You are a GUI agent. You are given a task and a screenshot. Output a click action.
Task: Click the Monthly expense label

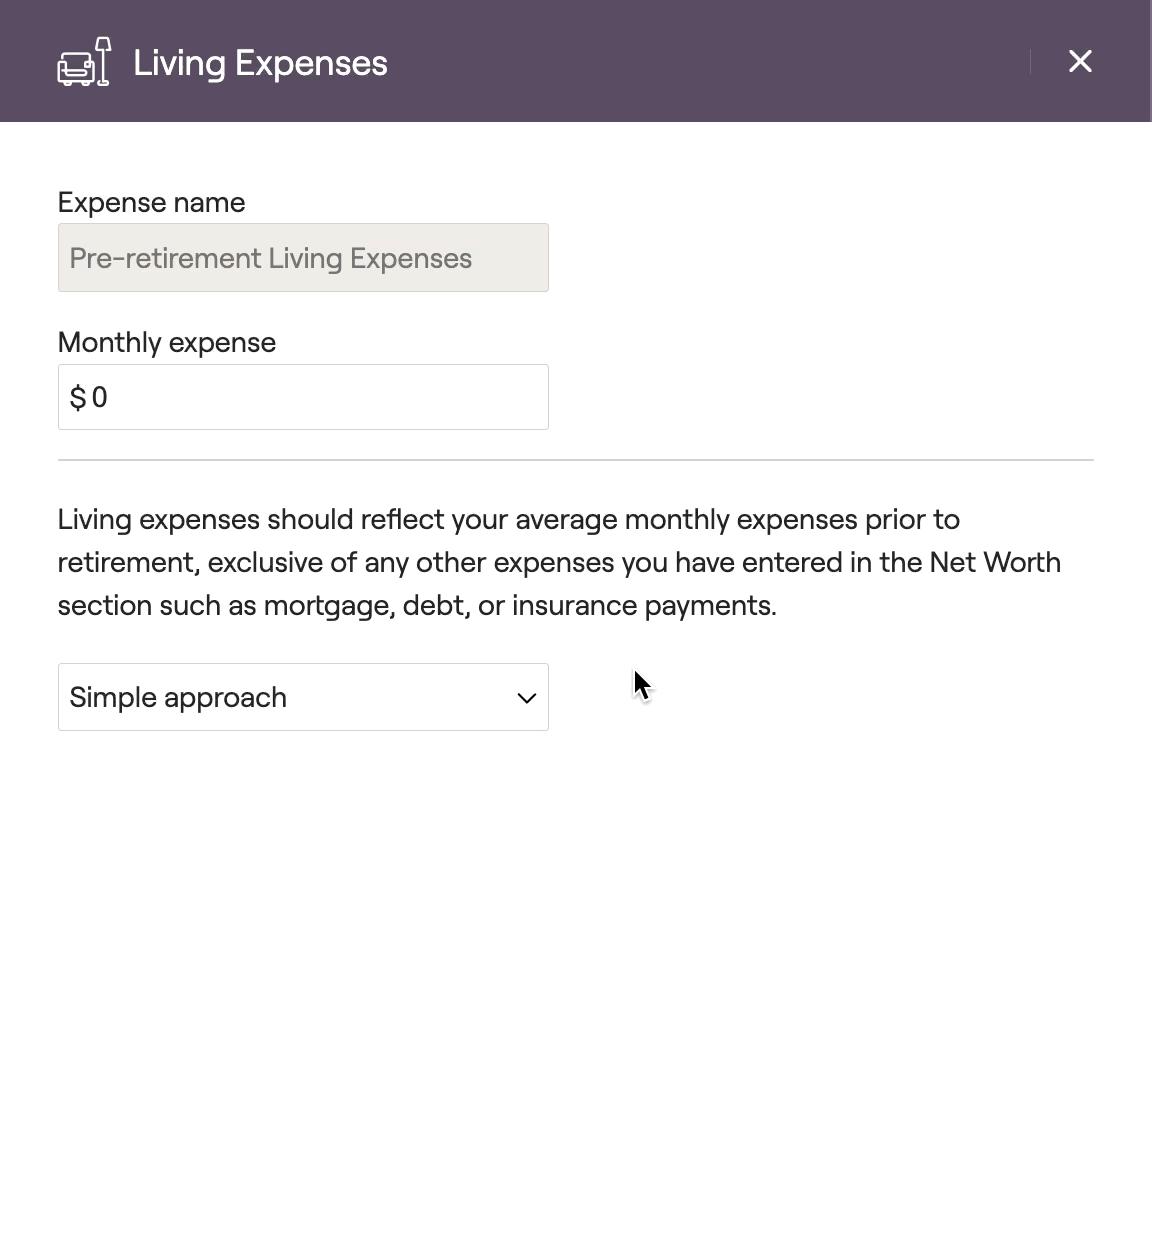pyautogui.click(x=167, y=342)
